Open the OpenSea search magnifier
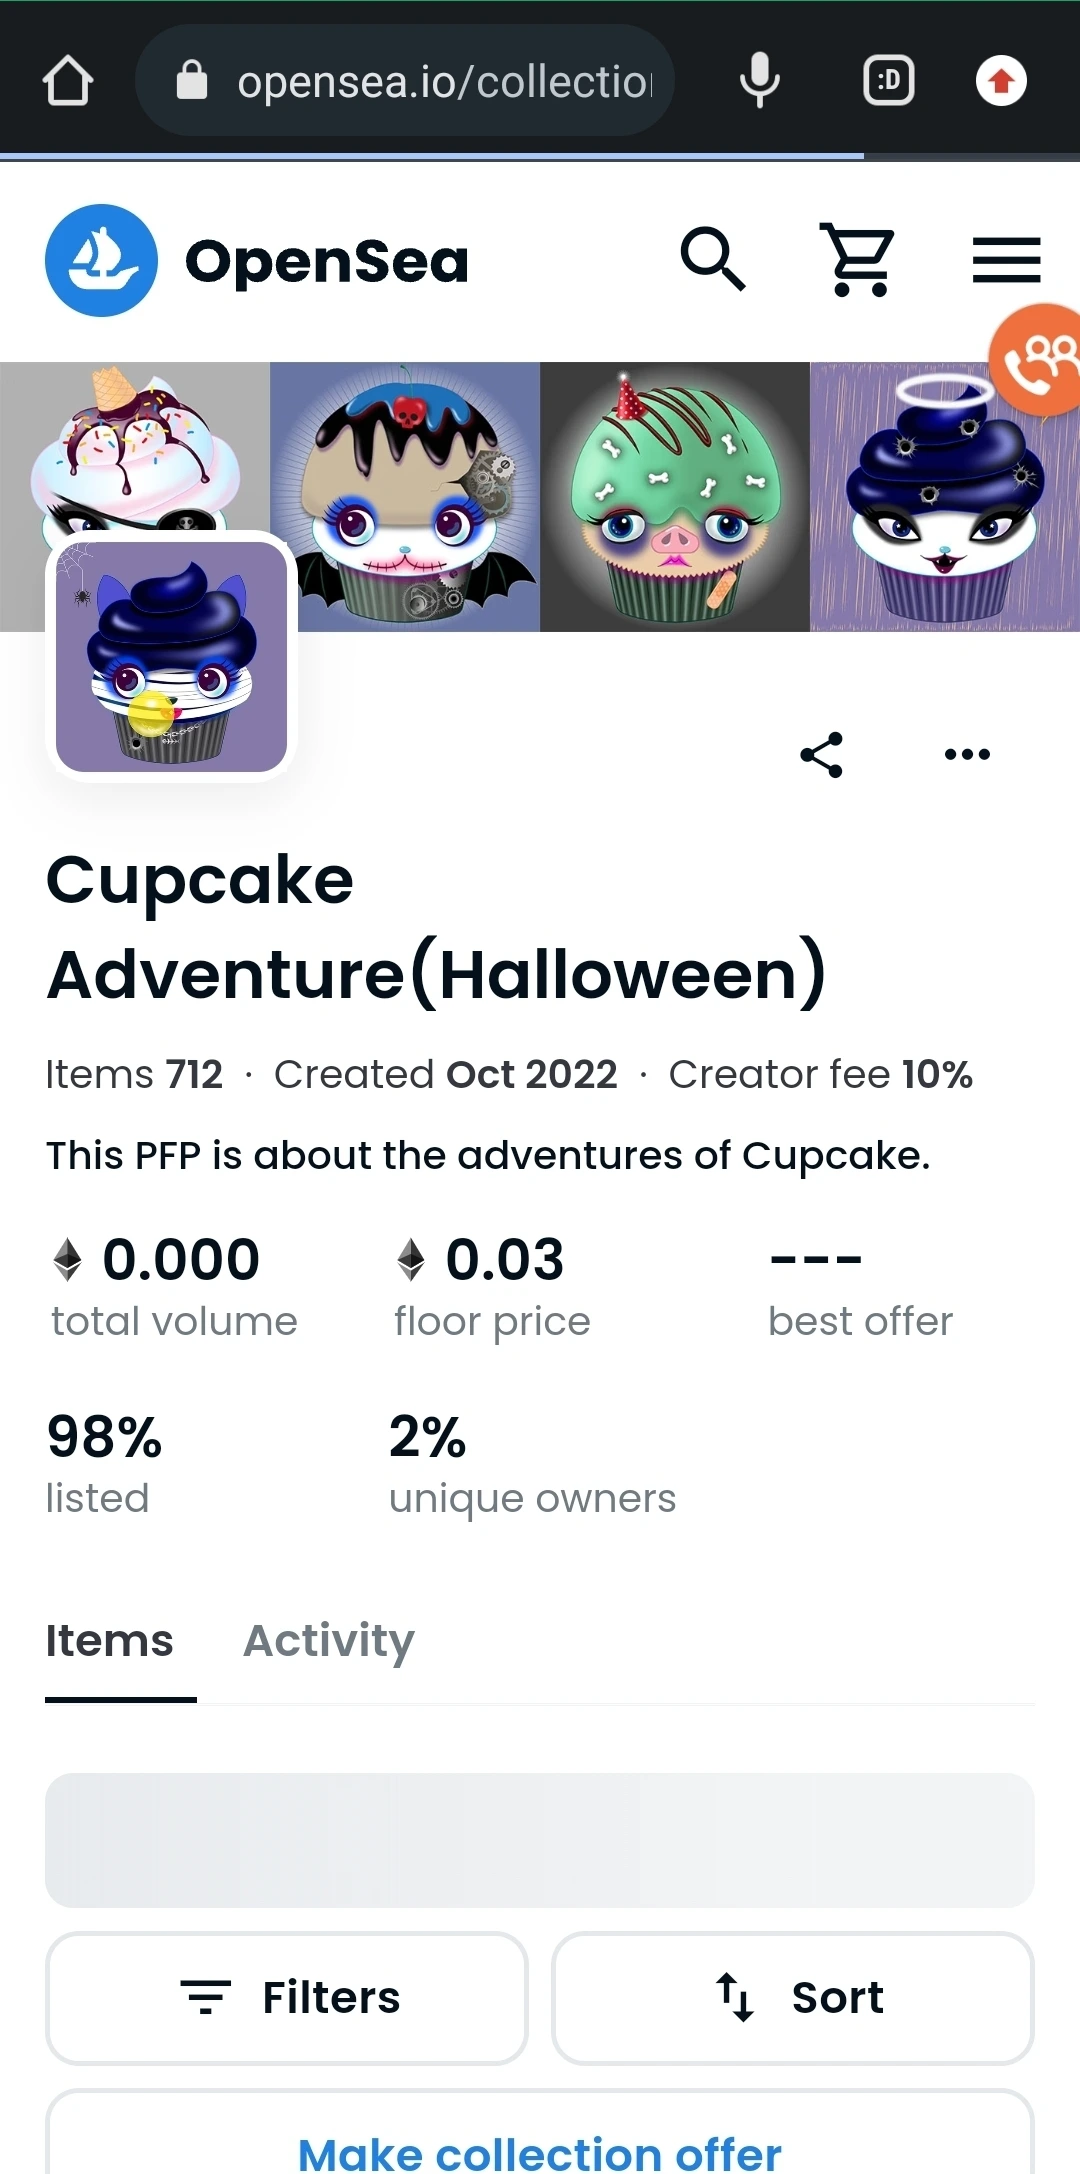The height and width of the screenshot is (2174, 1080). tap(713, 260)
